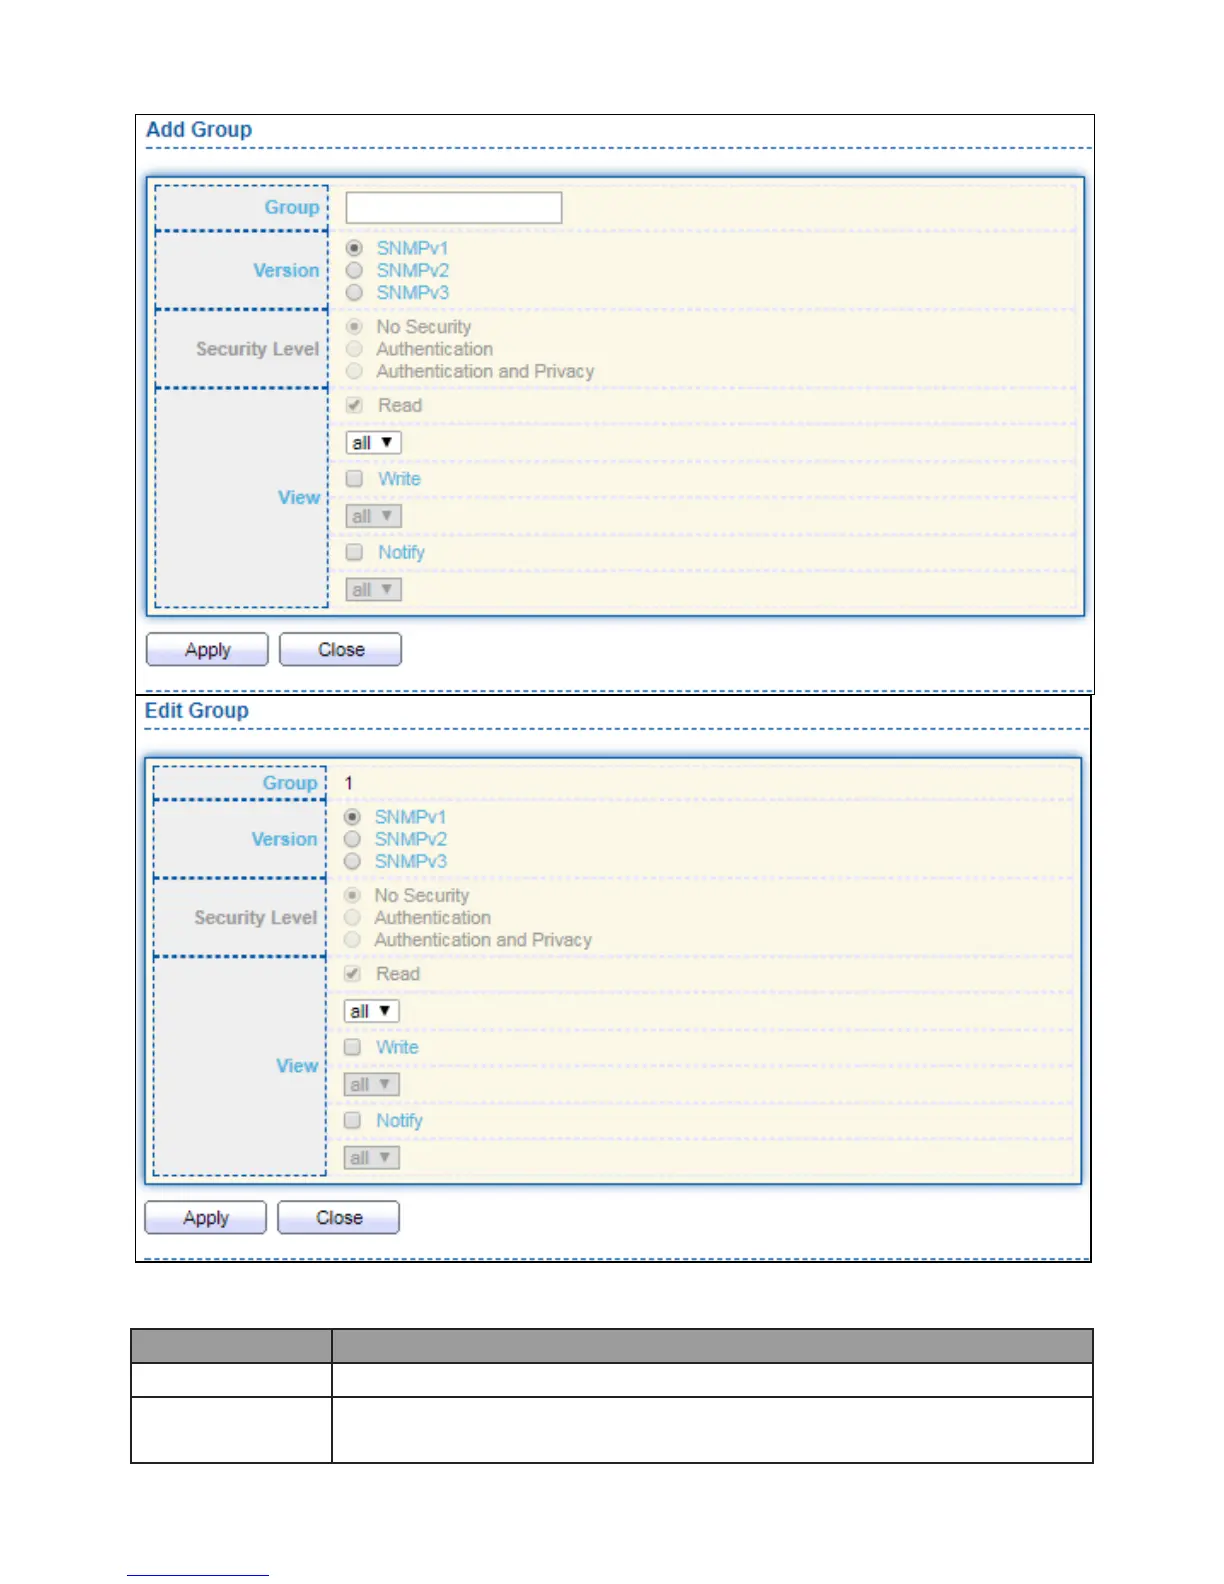Click the Version label in Add Group
1224x1584 pixels.
pyautogui.click(x=286, y=270)
